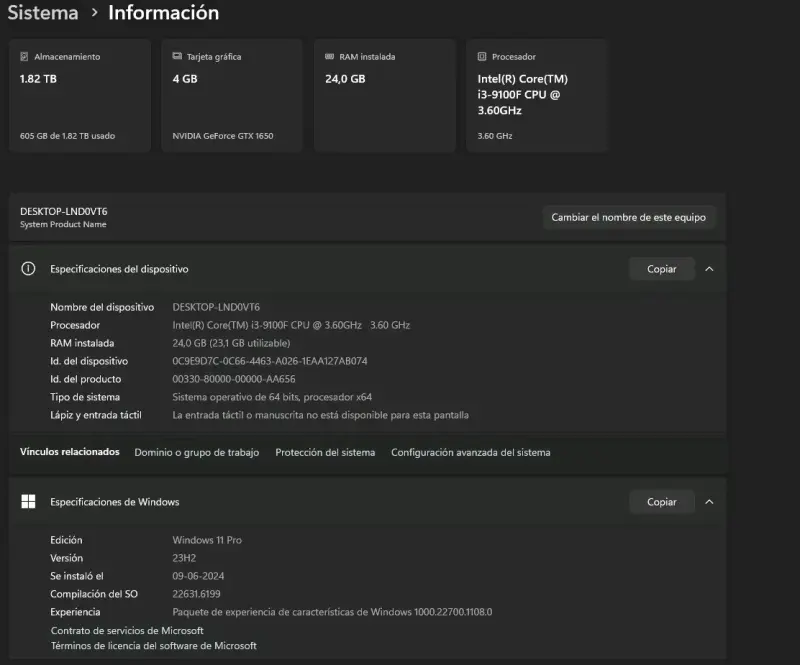Screen dimensions: 800x665
Task: Click Tipo de sistema label
Action: pos(85,397)
